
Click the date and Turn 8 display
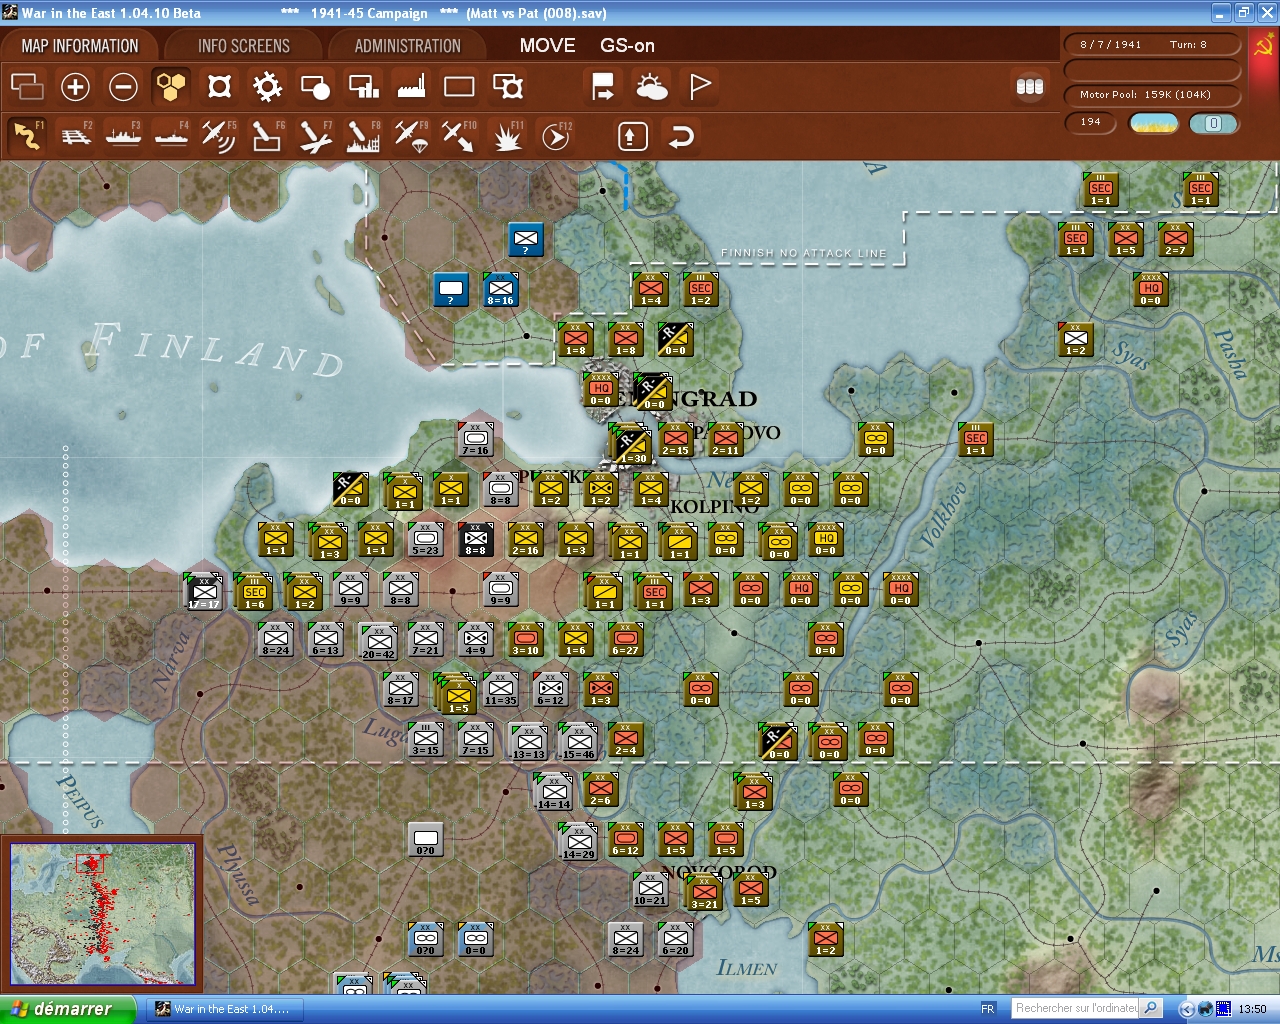[x=1153, y=45]
